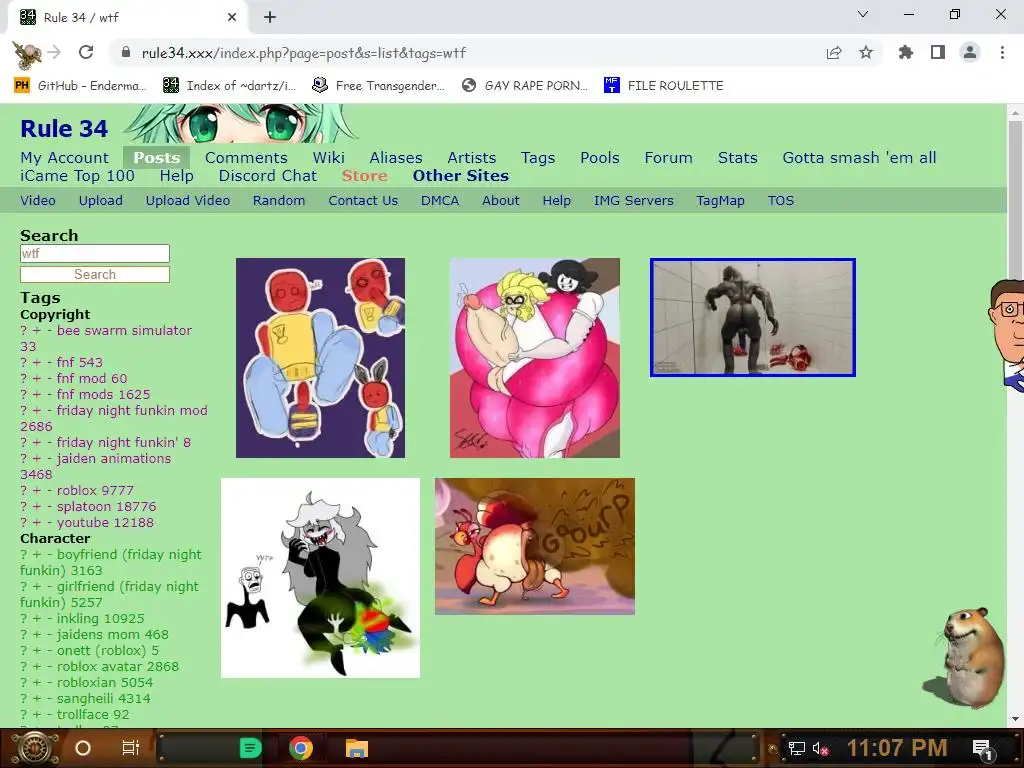This screenshot has width=1024, height=768.
Task: Click the 'Search' button
Action: (95, 274)
